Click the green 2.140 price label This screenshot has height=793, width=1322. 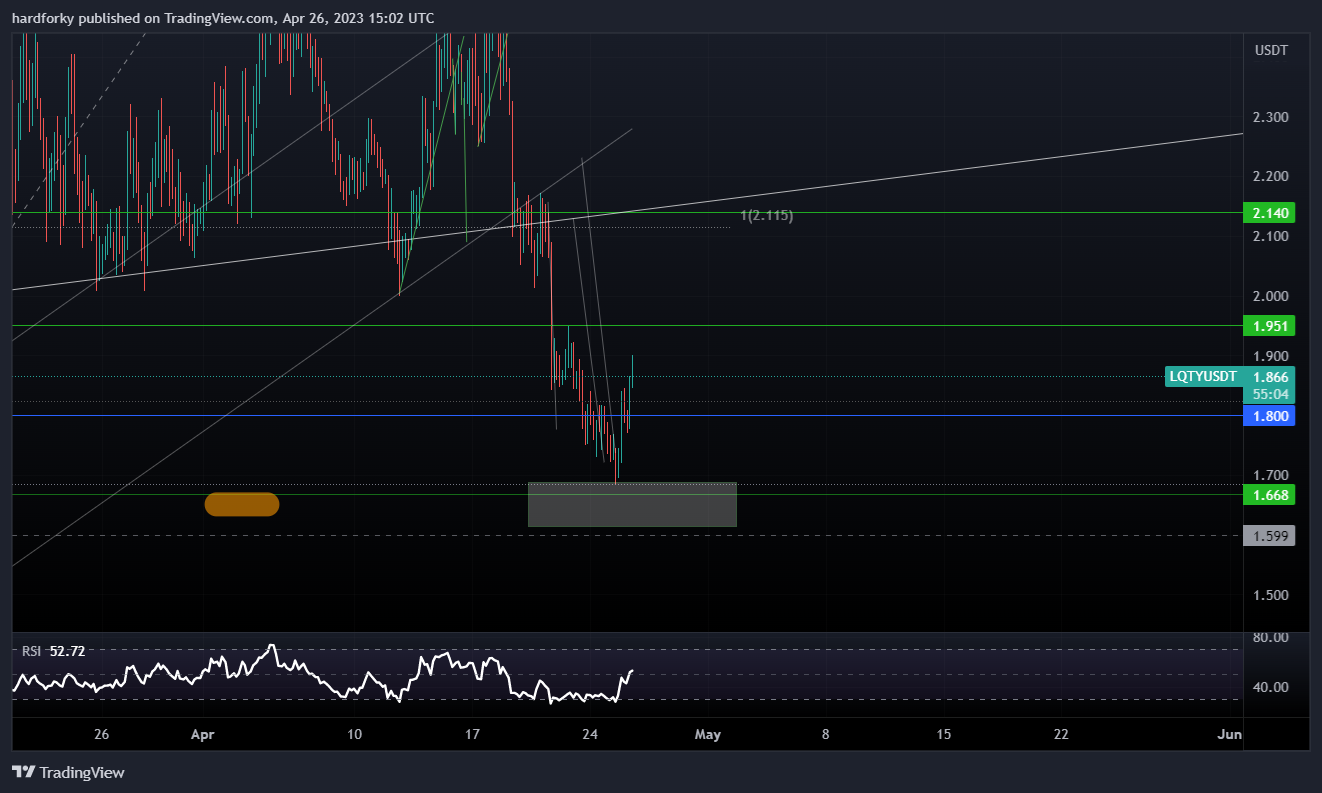[1268, 212]
